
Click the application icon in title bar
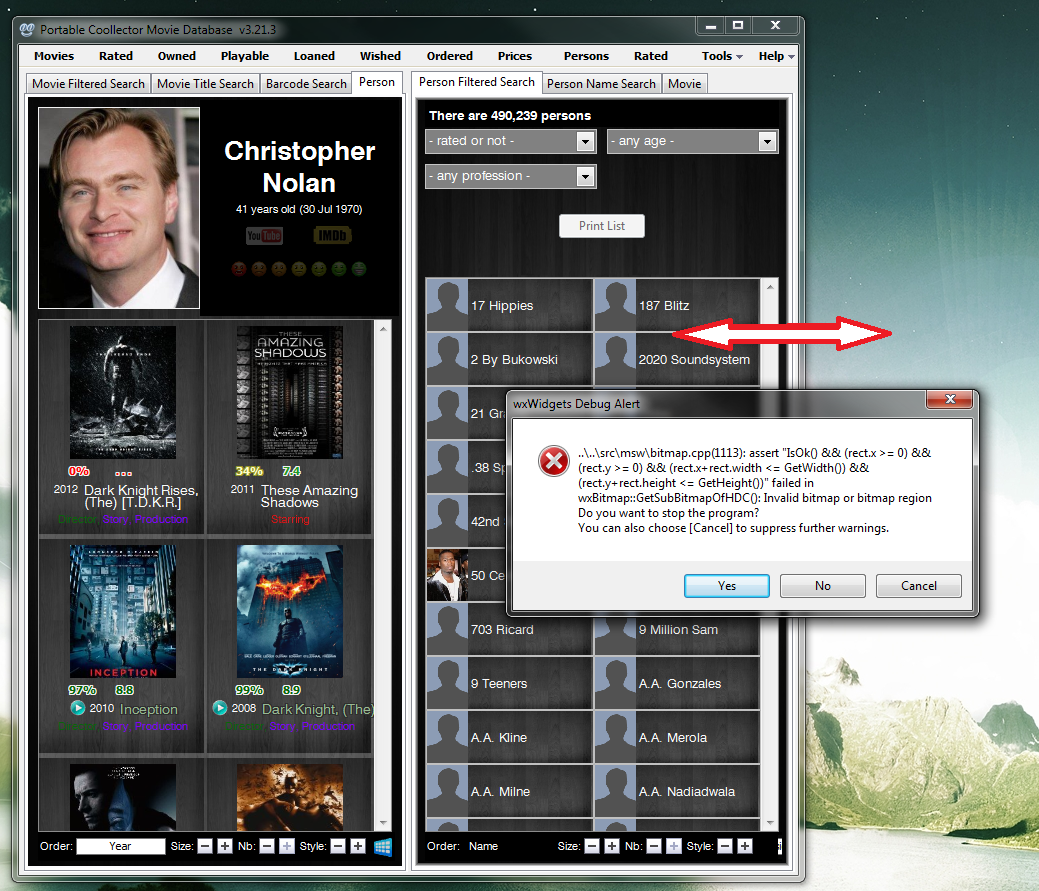pyautogui.click(x=27, y=29)
